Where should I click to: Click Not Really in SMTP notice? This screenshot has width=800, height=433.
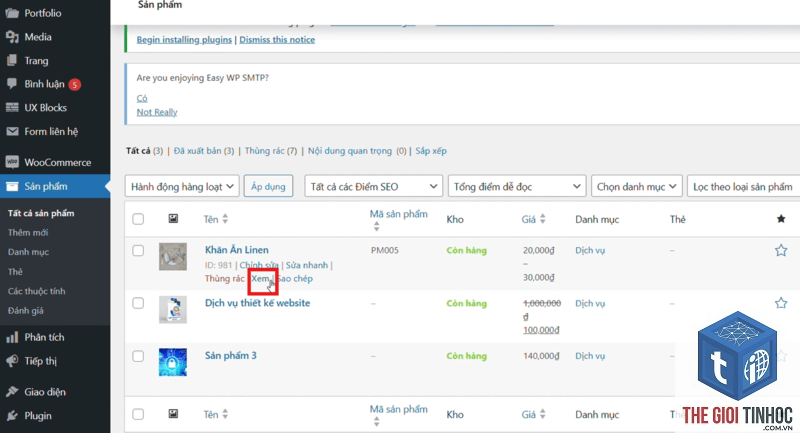coord(157,112)
